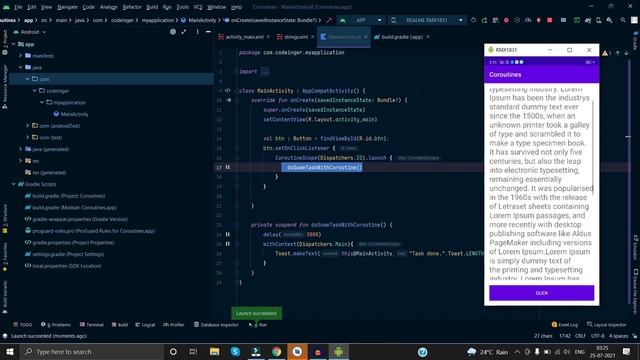Expand the manifests folder
The width and height of the screenshot is (640, 360).
pyautogui.click(x=21, y=56)
